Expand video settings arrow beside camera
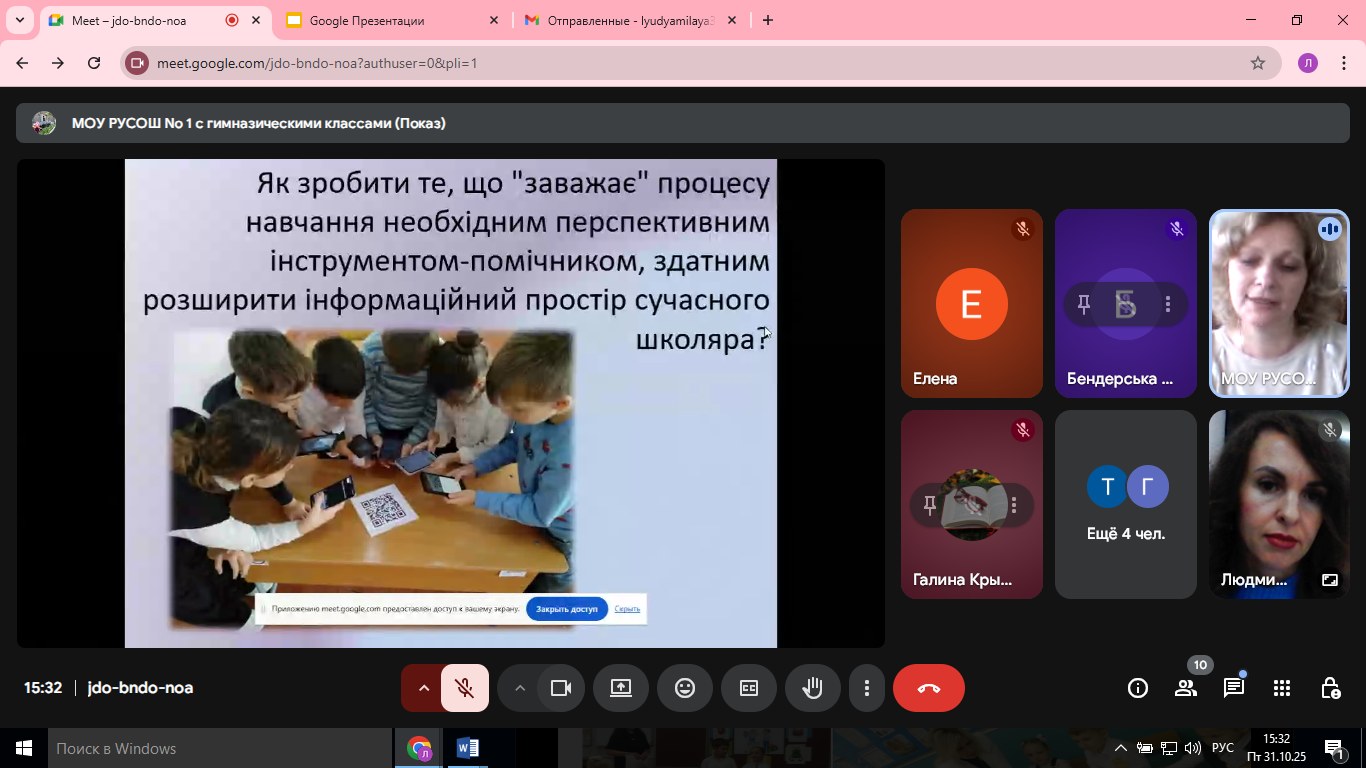 (x=519, y=688)
